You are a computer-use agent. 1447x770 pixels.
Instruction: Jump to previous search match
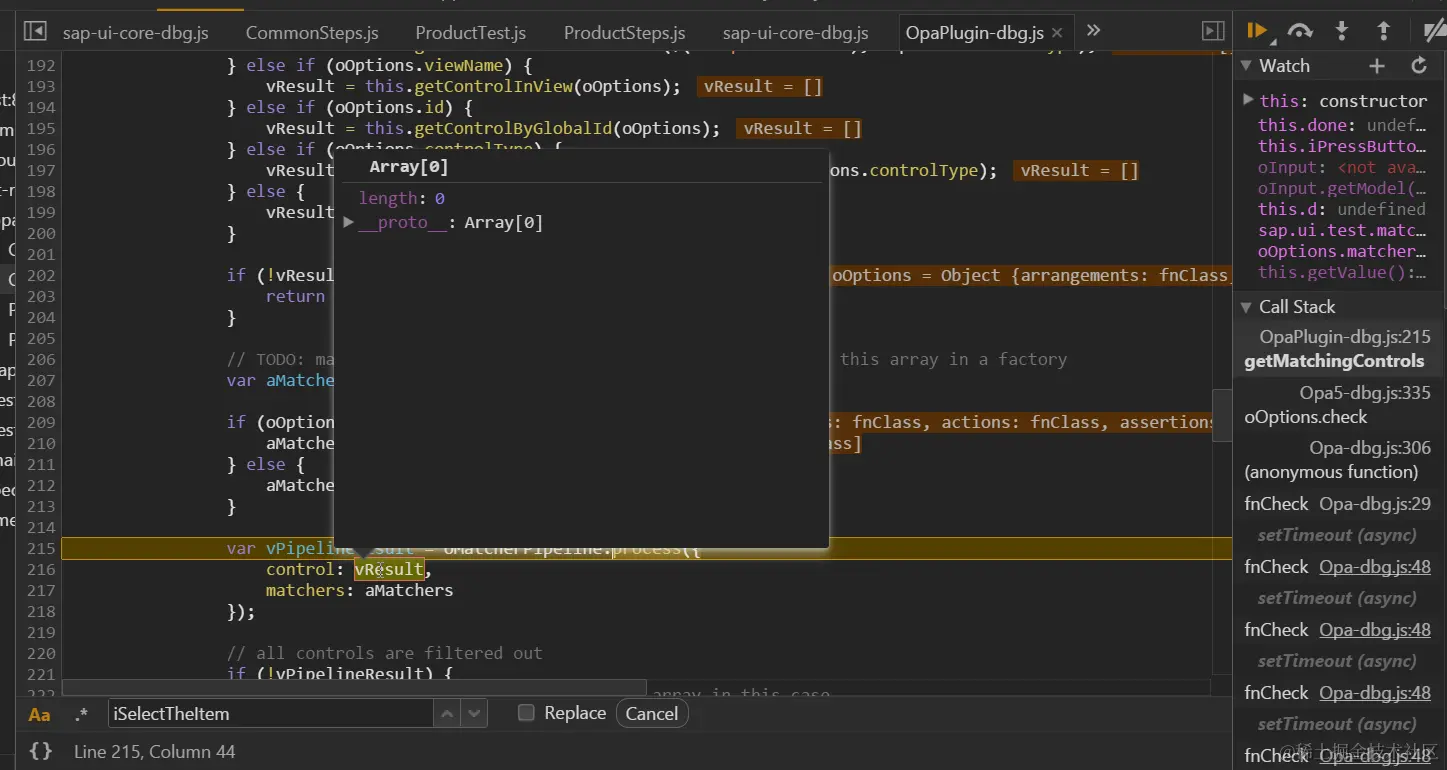pos(447,714)
